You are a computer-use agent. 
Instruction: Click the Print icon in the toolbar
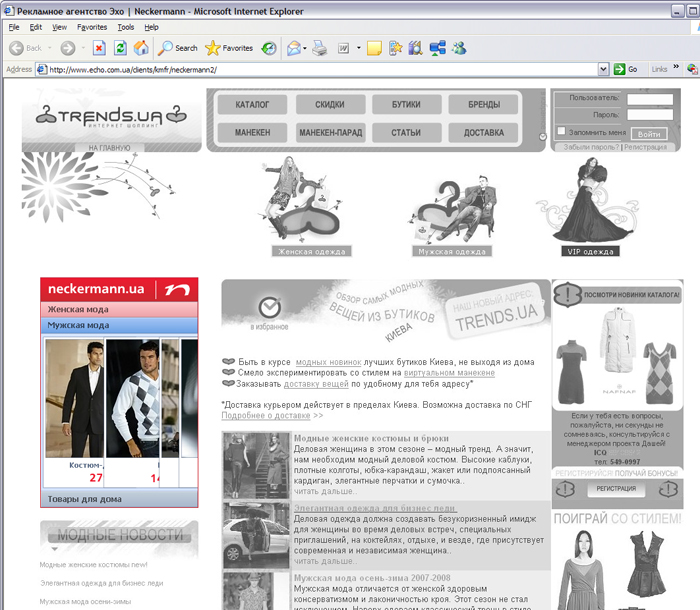320,48
